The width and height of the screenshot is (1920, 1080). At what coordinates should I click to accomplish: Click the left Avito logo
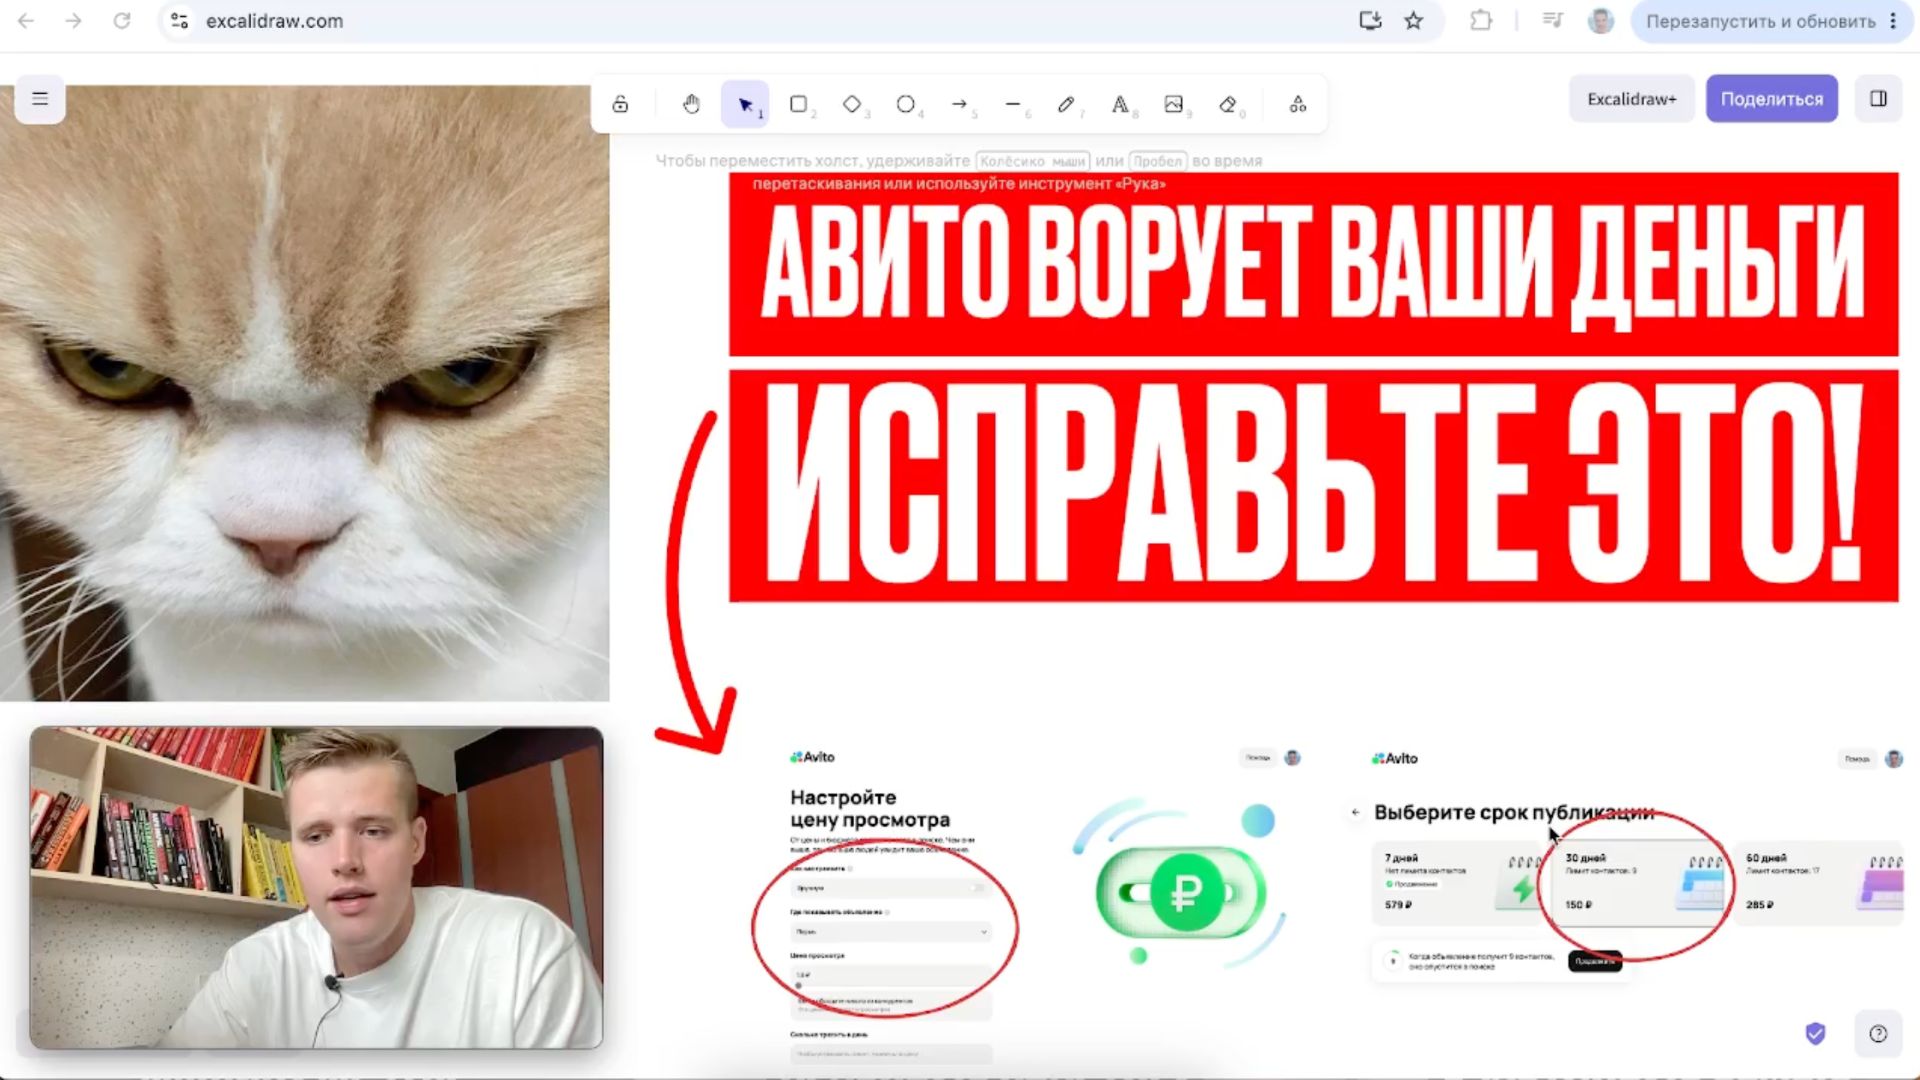tap(812, 757)
